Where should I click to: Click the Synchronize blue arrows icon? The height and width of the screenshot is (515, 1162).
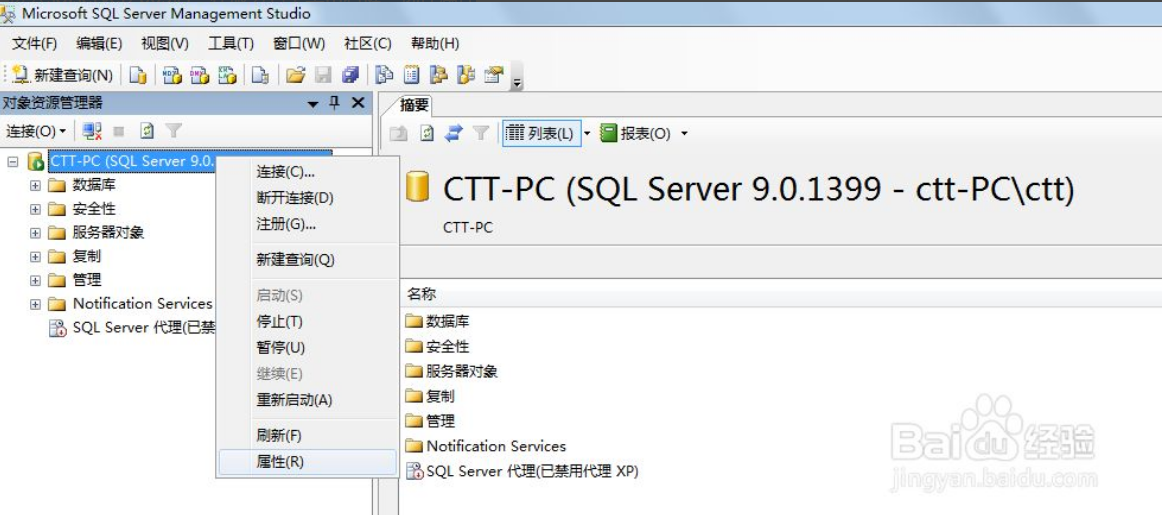454,133
